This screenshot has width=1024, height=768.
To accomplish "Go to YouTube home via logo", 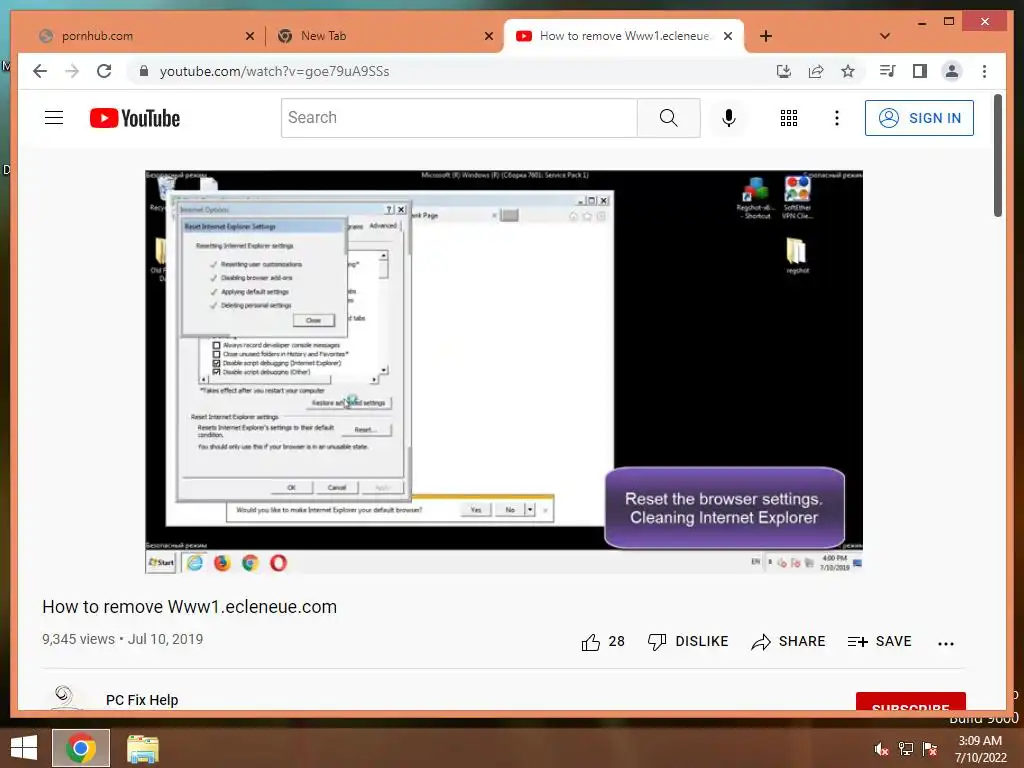I will pyautogui.click(x=135, y=118).
